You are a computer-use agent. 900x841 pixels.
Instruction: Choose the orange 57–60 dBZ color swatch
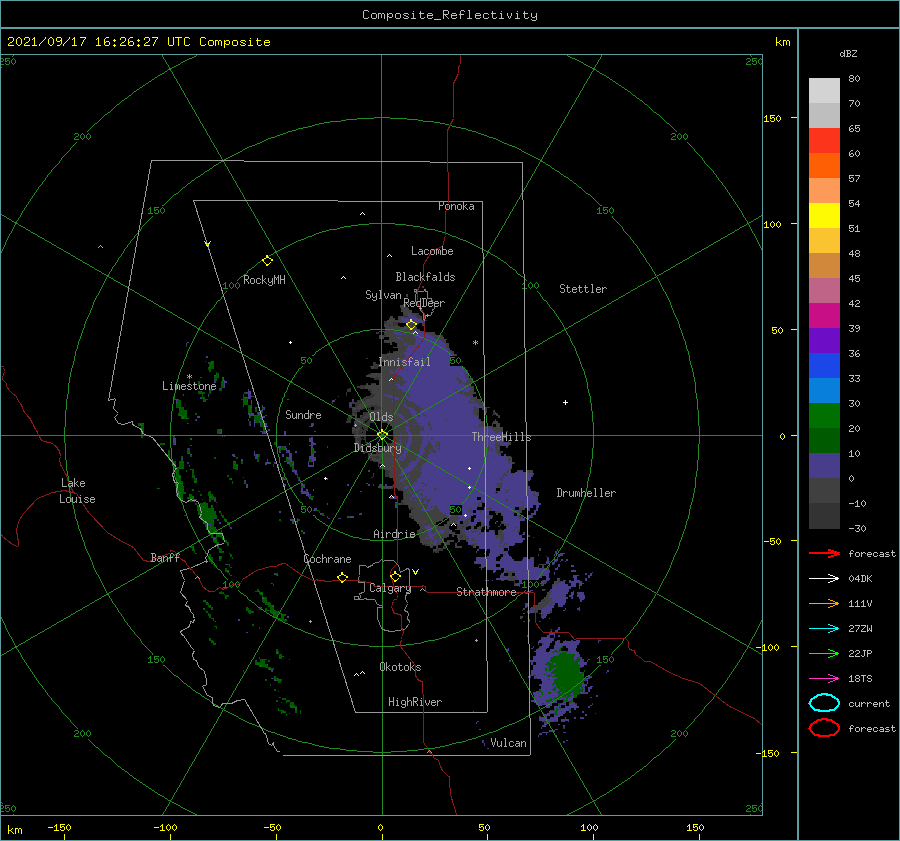tap(824, 165)
